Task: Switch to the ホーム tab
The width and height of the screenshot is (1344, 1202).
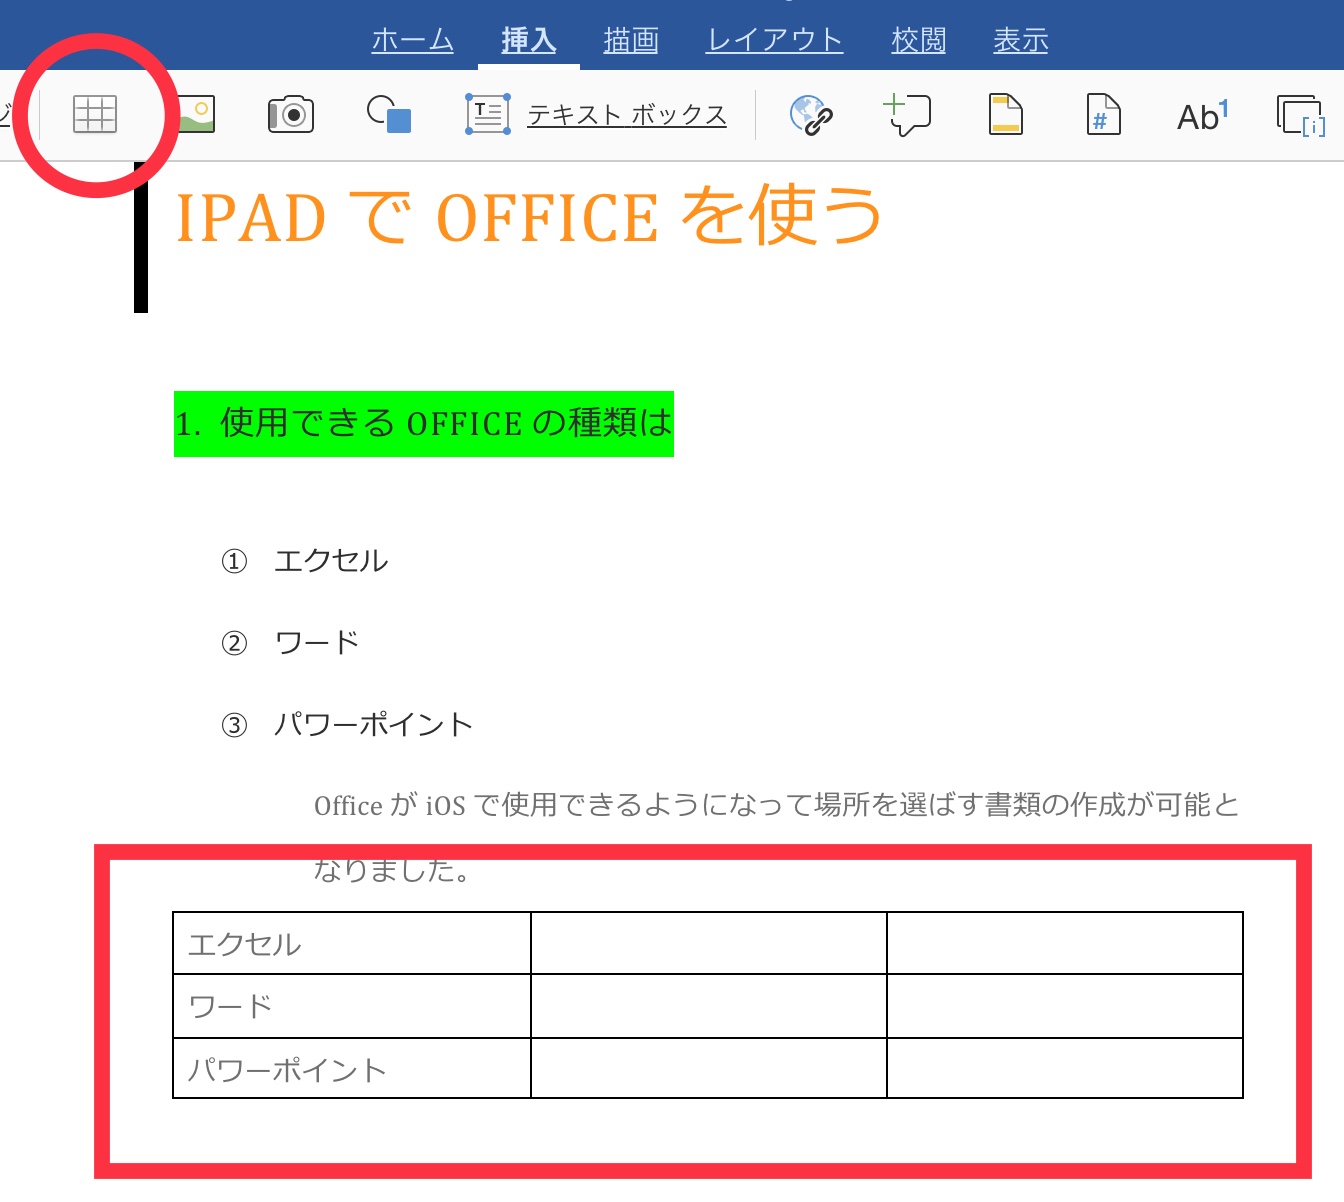Action: tap(412, 40)
